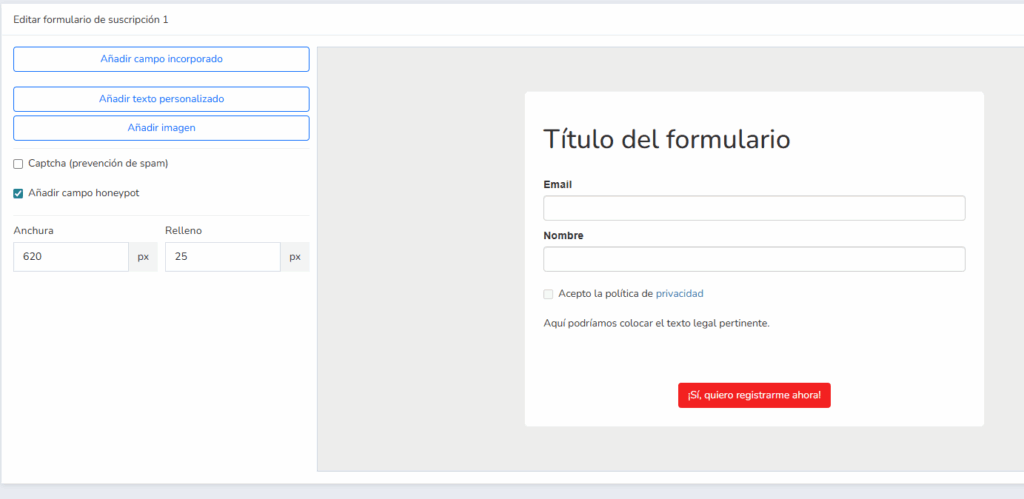Image resolution: width=1024 pixels, height=499 pixels.
Task: Open the privacidad policy link
Action: click(680, 294)
